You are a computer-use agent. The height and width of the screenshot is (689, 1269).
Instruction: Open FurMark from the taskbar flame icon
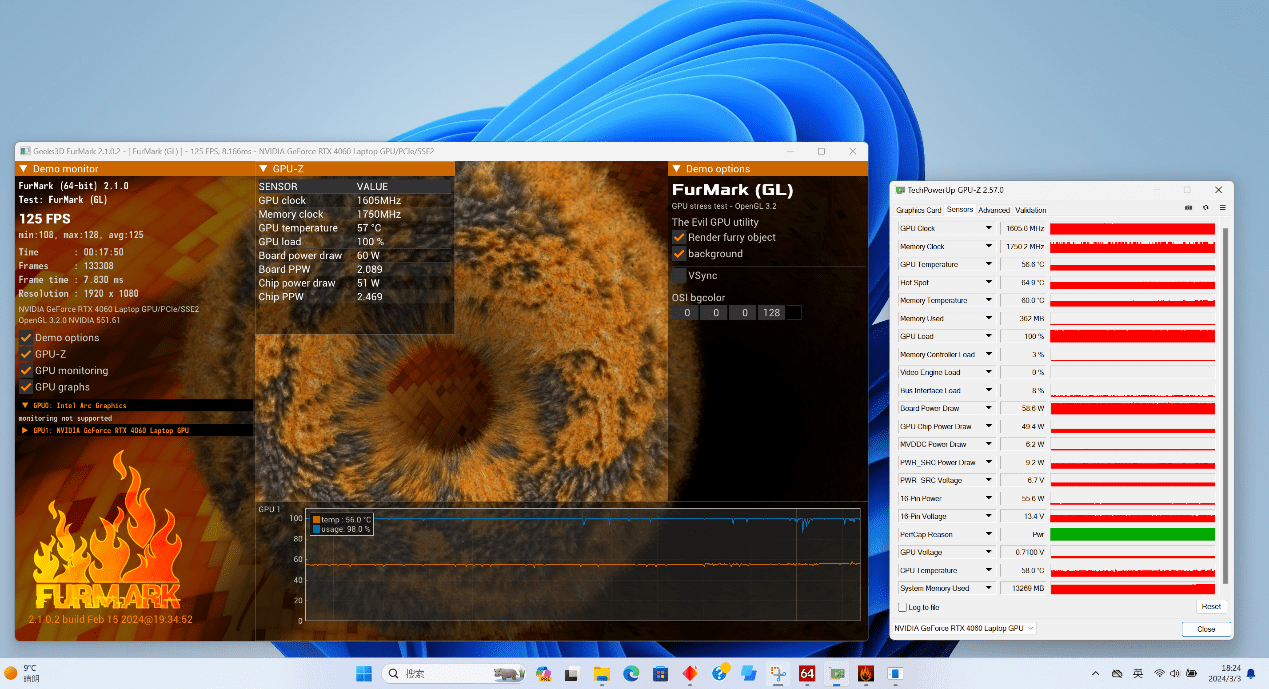click(865, 674)
